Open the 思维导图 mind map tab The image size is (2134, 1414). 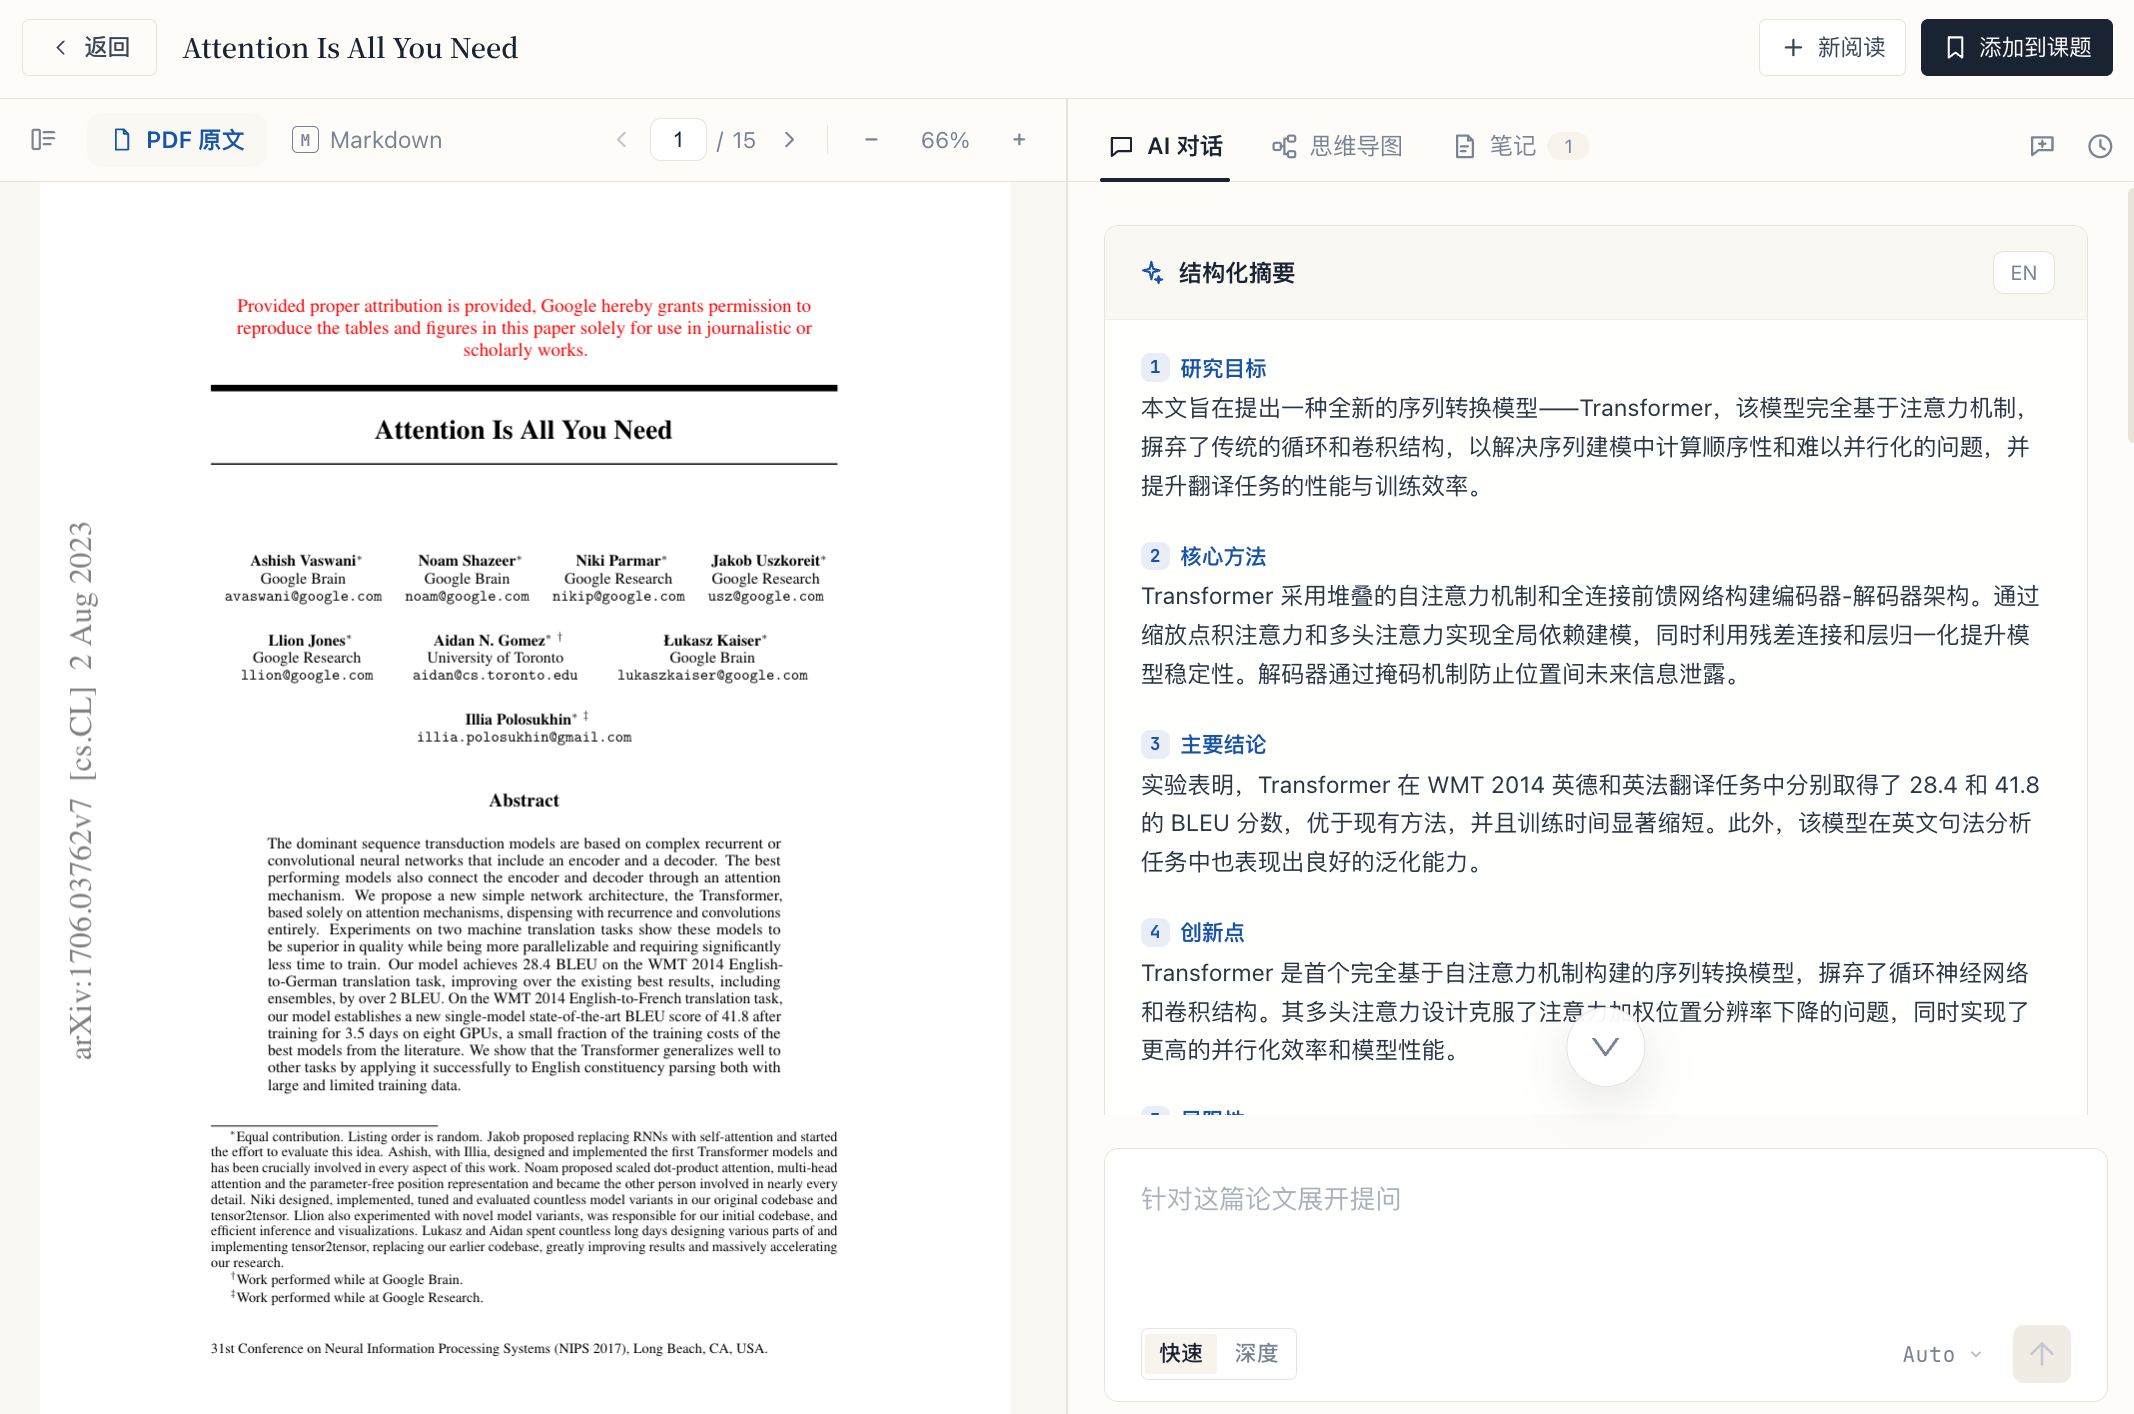pos(1337,146)
